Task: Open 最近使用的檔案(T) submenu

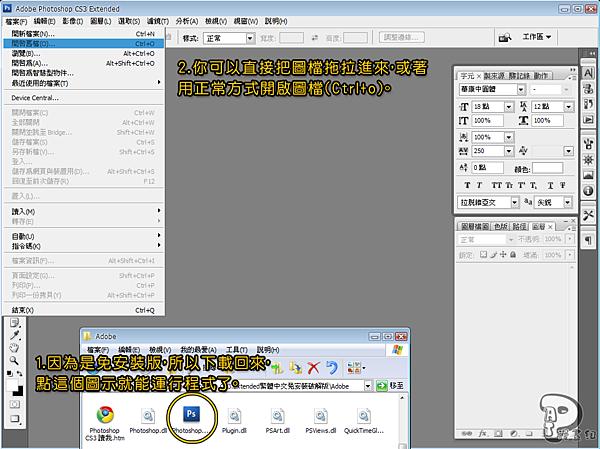Action: pyautogui.click(x=83, y=83)
